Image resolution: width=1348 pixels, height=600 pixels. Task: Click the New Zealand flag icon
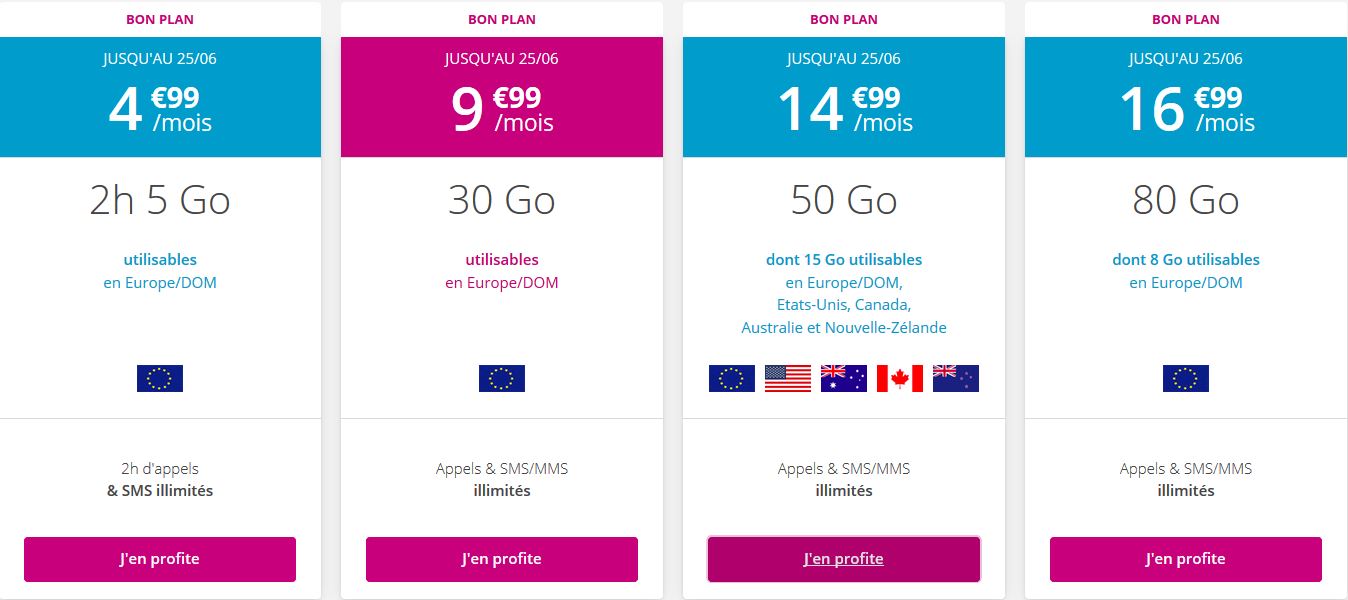click(956, 378)
